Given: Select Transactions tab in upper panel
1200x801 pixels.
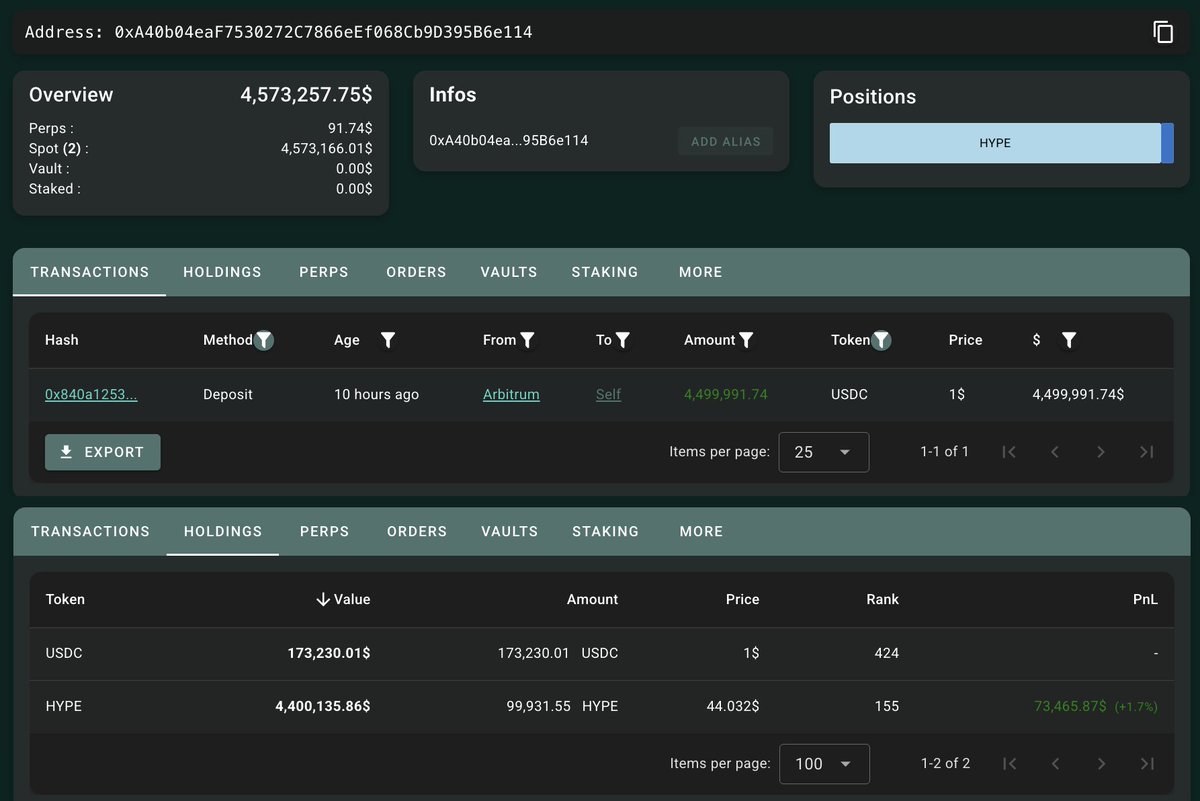Looking at the screenshot, I should 90,272.
